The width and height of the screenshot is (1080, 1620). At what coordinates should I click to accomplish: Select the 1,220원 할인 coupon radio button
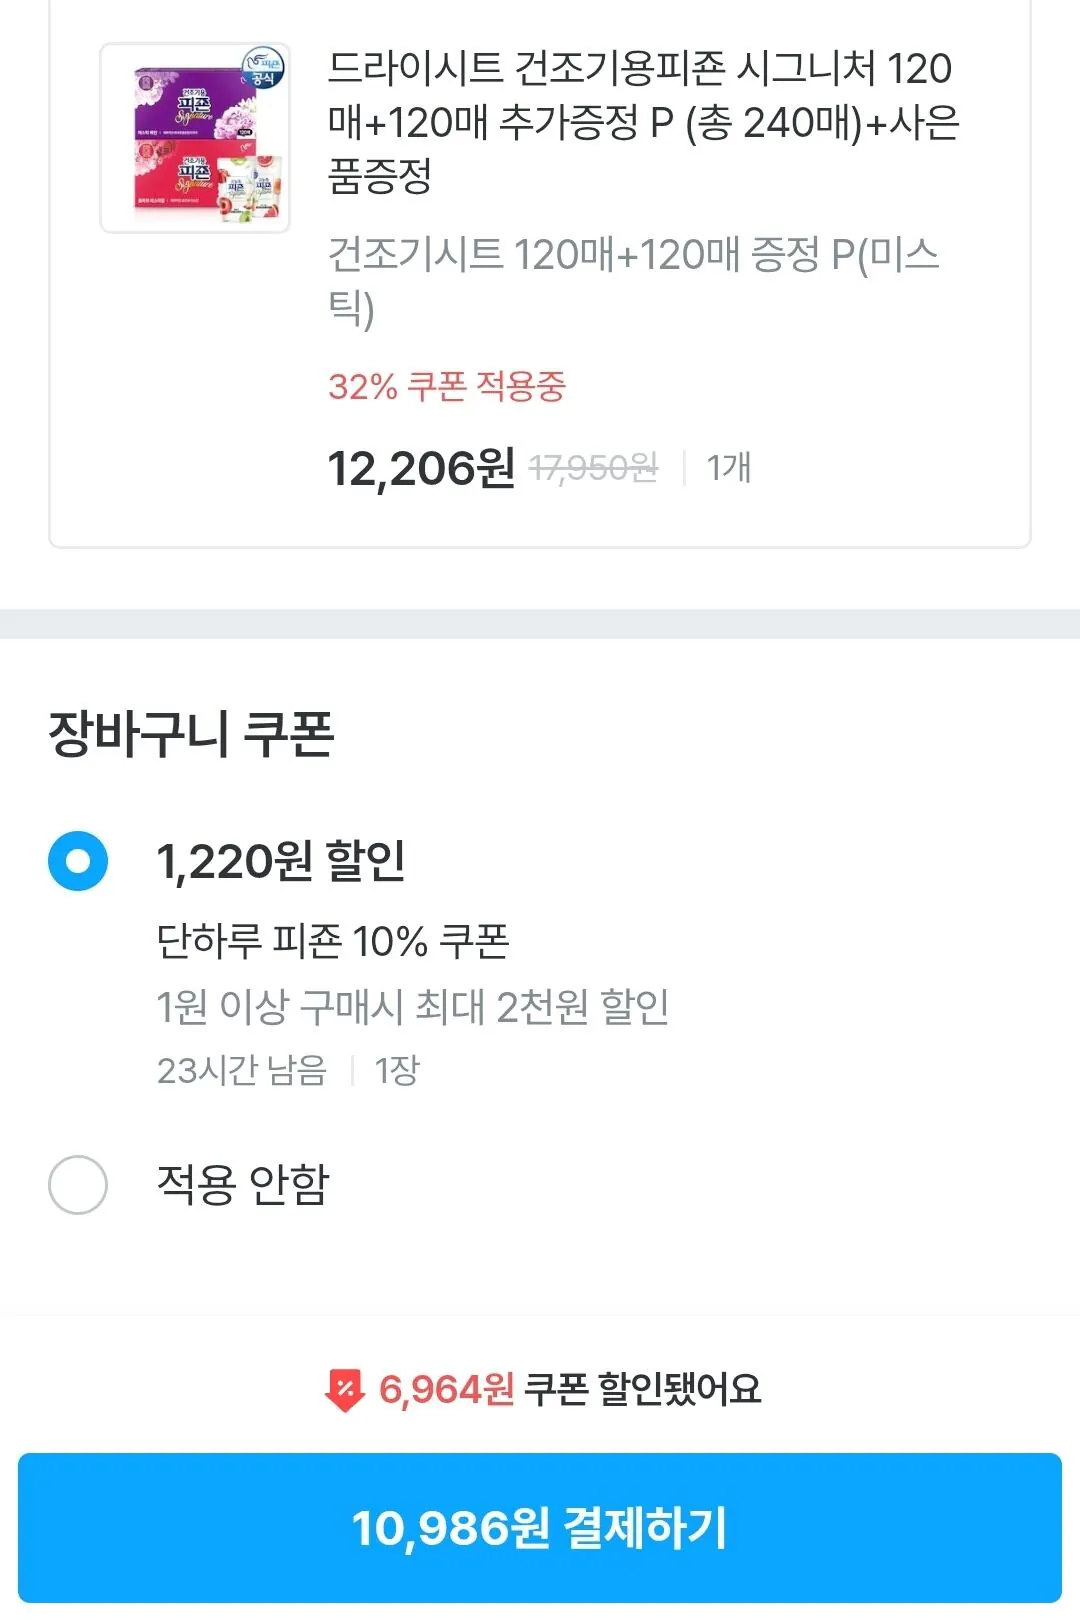coord(78,861)
